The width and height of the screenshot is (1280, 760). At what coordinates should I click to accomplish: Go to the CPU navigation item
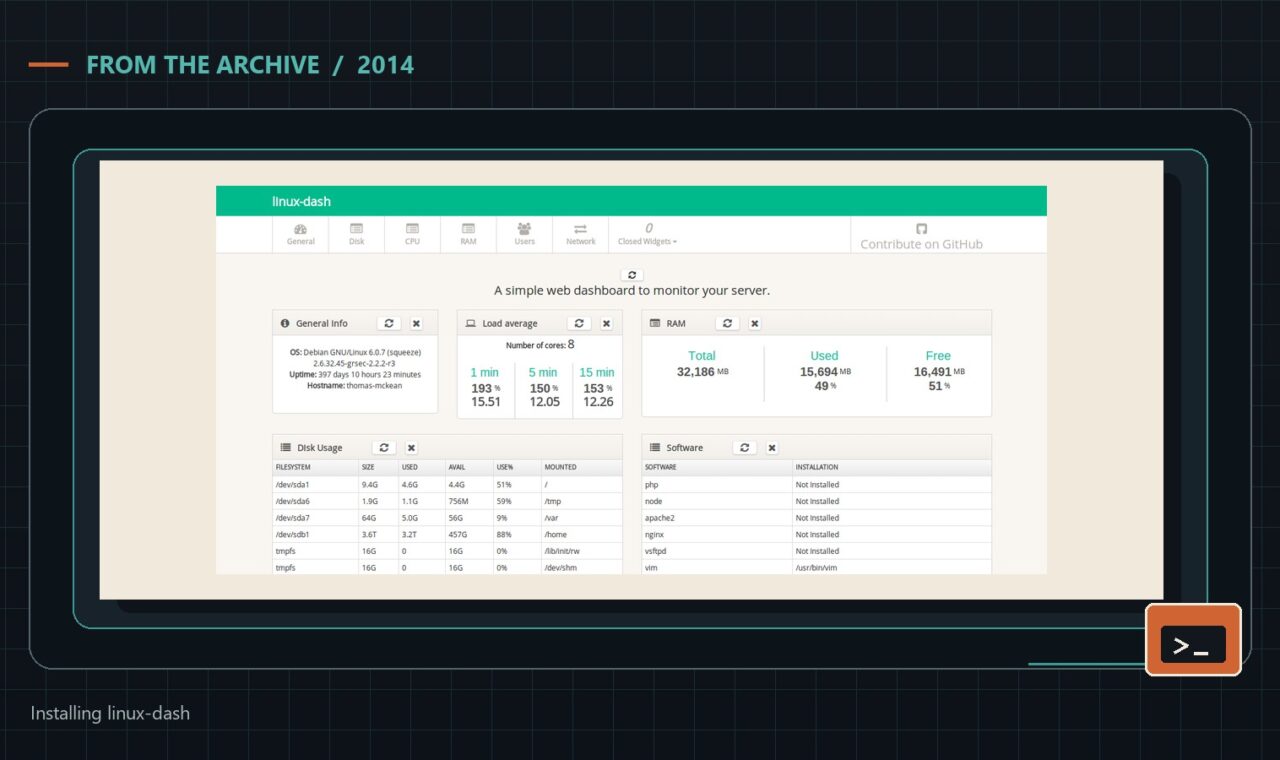click(412, 235)
